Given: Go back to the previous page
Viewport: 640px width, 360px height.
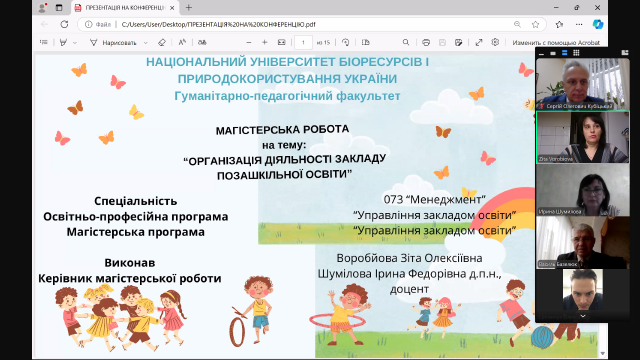Looking at the screenshot, I should [45, 24].
